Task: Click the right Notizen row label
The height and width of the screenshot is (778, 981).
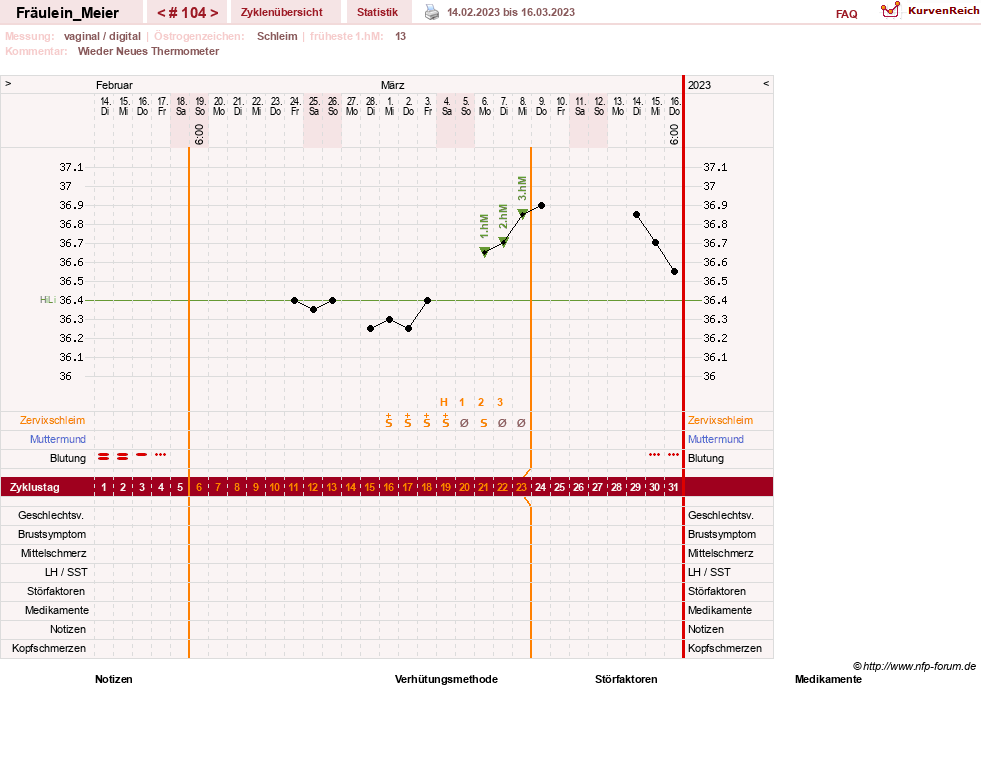Action: coord(706,629)
